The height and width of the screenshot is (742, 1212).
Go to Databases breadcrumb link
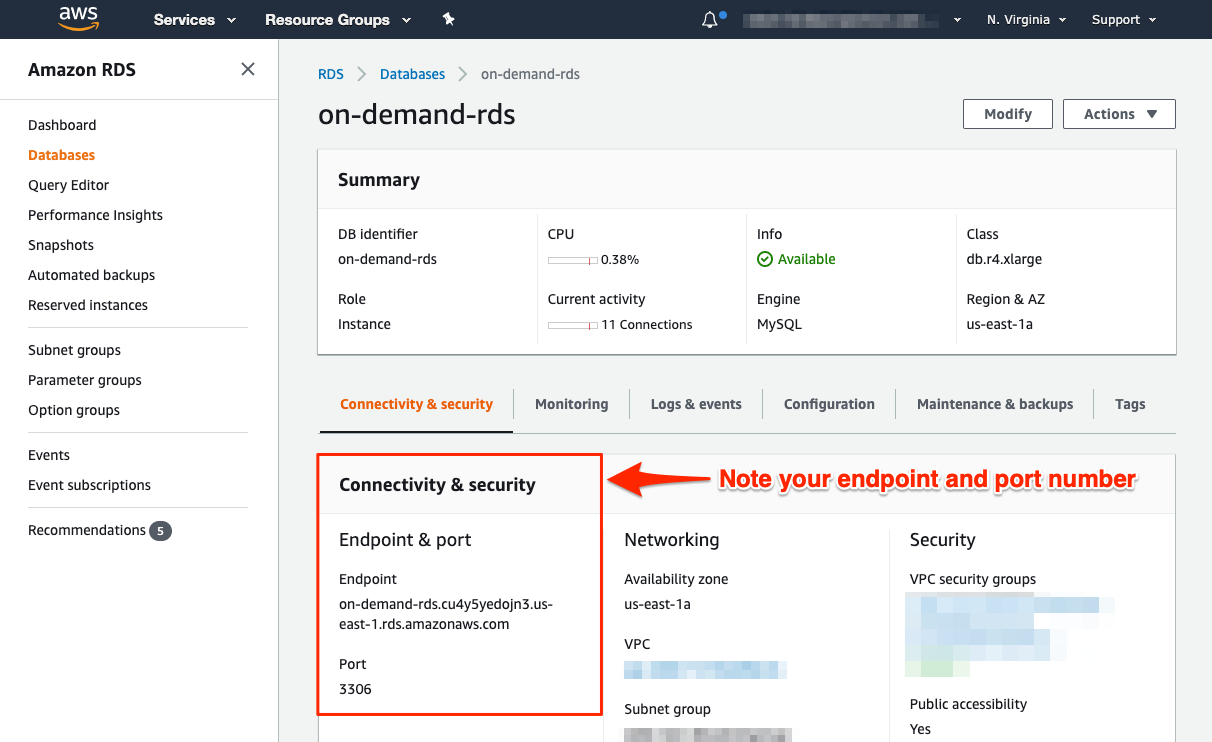pyautogui.click(x=413, y=74)
